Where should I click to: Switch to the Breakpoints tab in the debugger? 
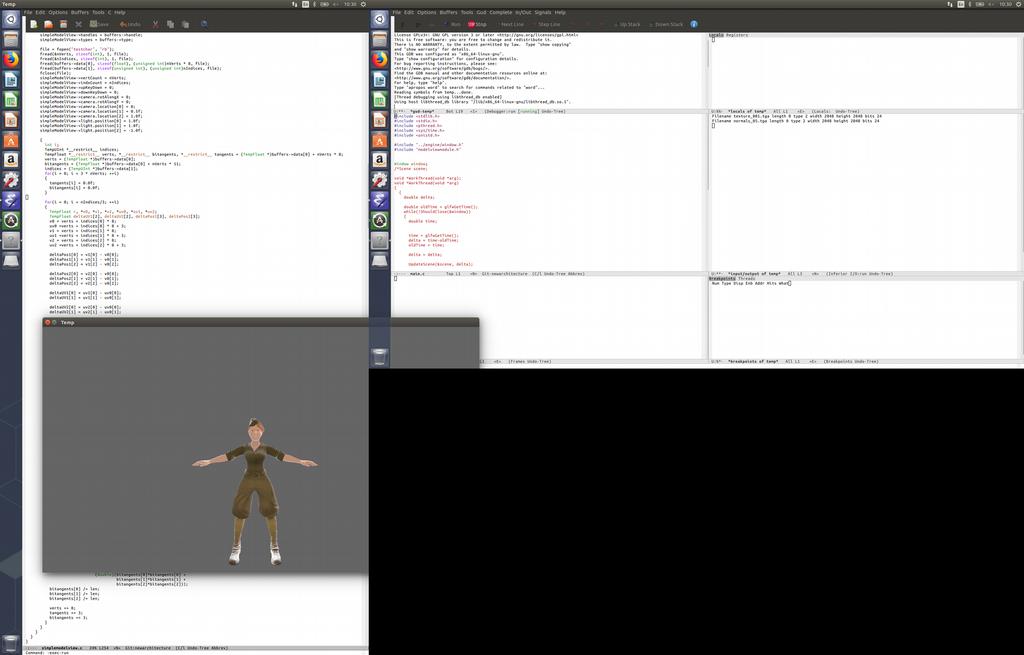[722, 279]
